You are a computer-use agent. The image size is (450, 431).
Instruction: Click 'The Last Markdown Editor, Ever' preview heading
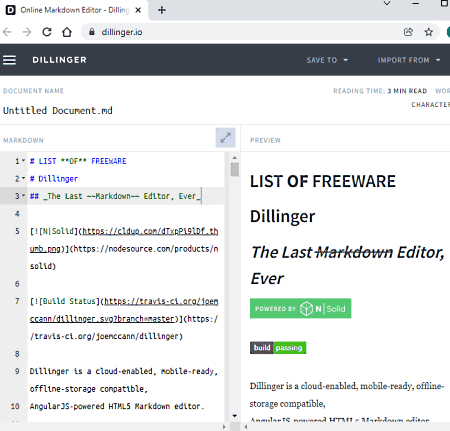[347, 265]
